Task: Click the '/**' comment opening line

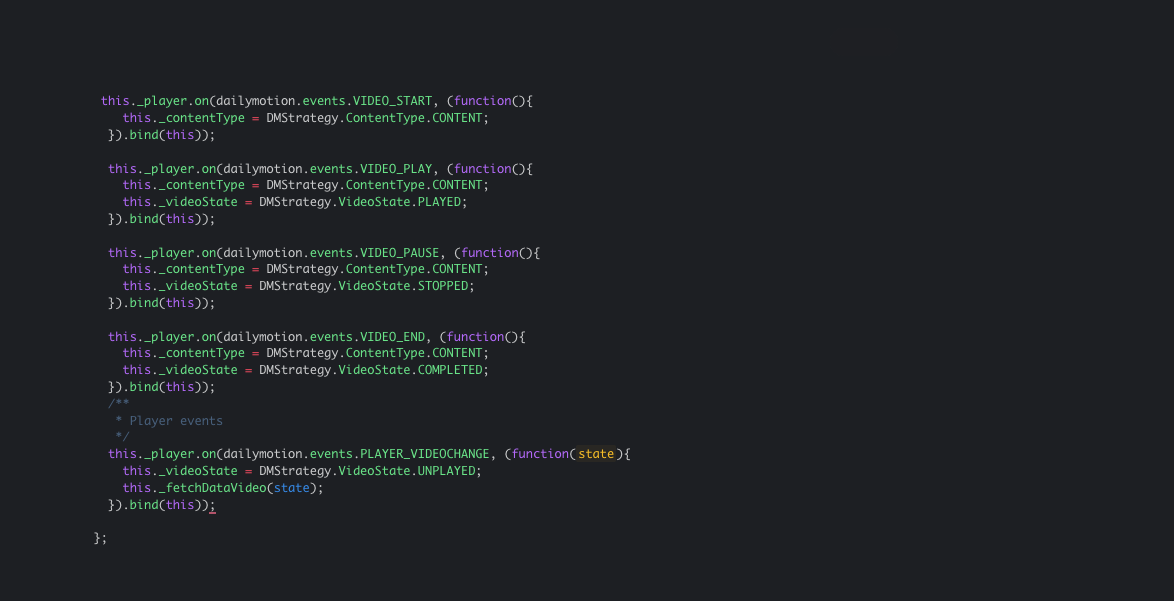Action: (x=118, y=403)
